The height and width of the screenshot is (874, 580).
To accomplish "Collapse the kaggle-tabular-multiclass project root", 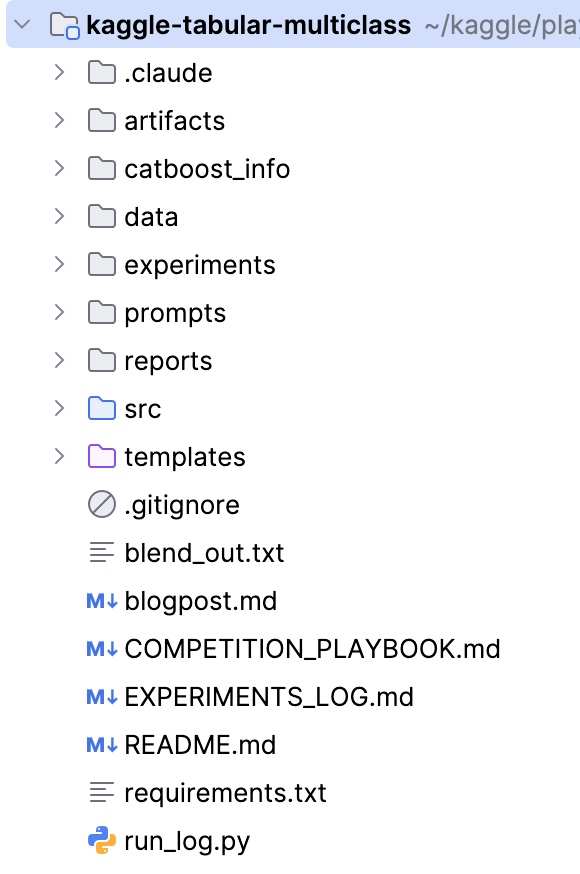I will point(22,25).
